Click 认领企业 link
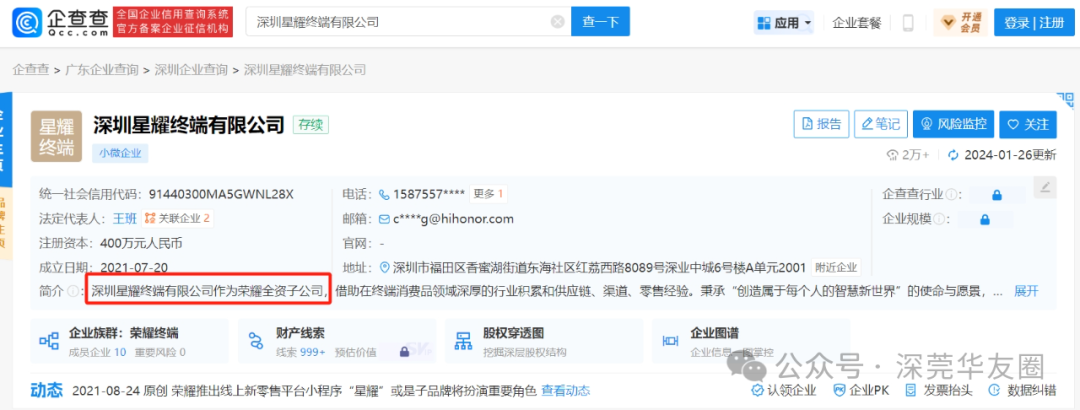This screenshot has width=1080, height=410. pyautogui.click(x=784, y=391)
